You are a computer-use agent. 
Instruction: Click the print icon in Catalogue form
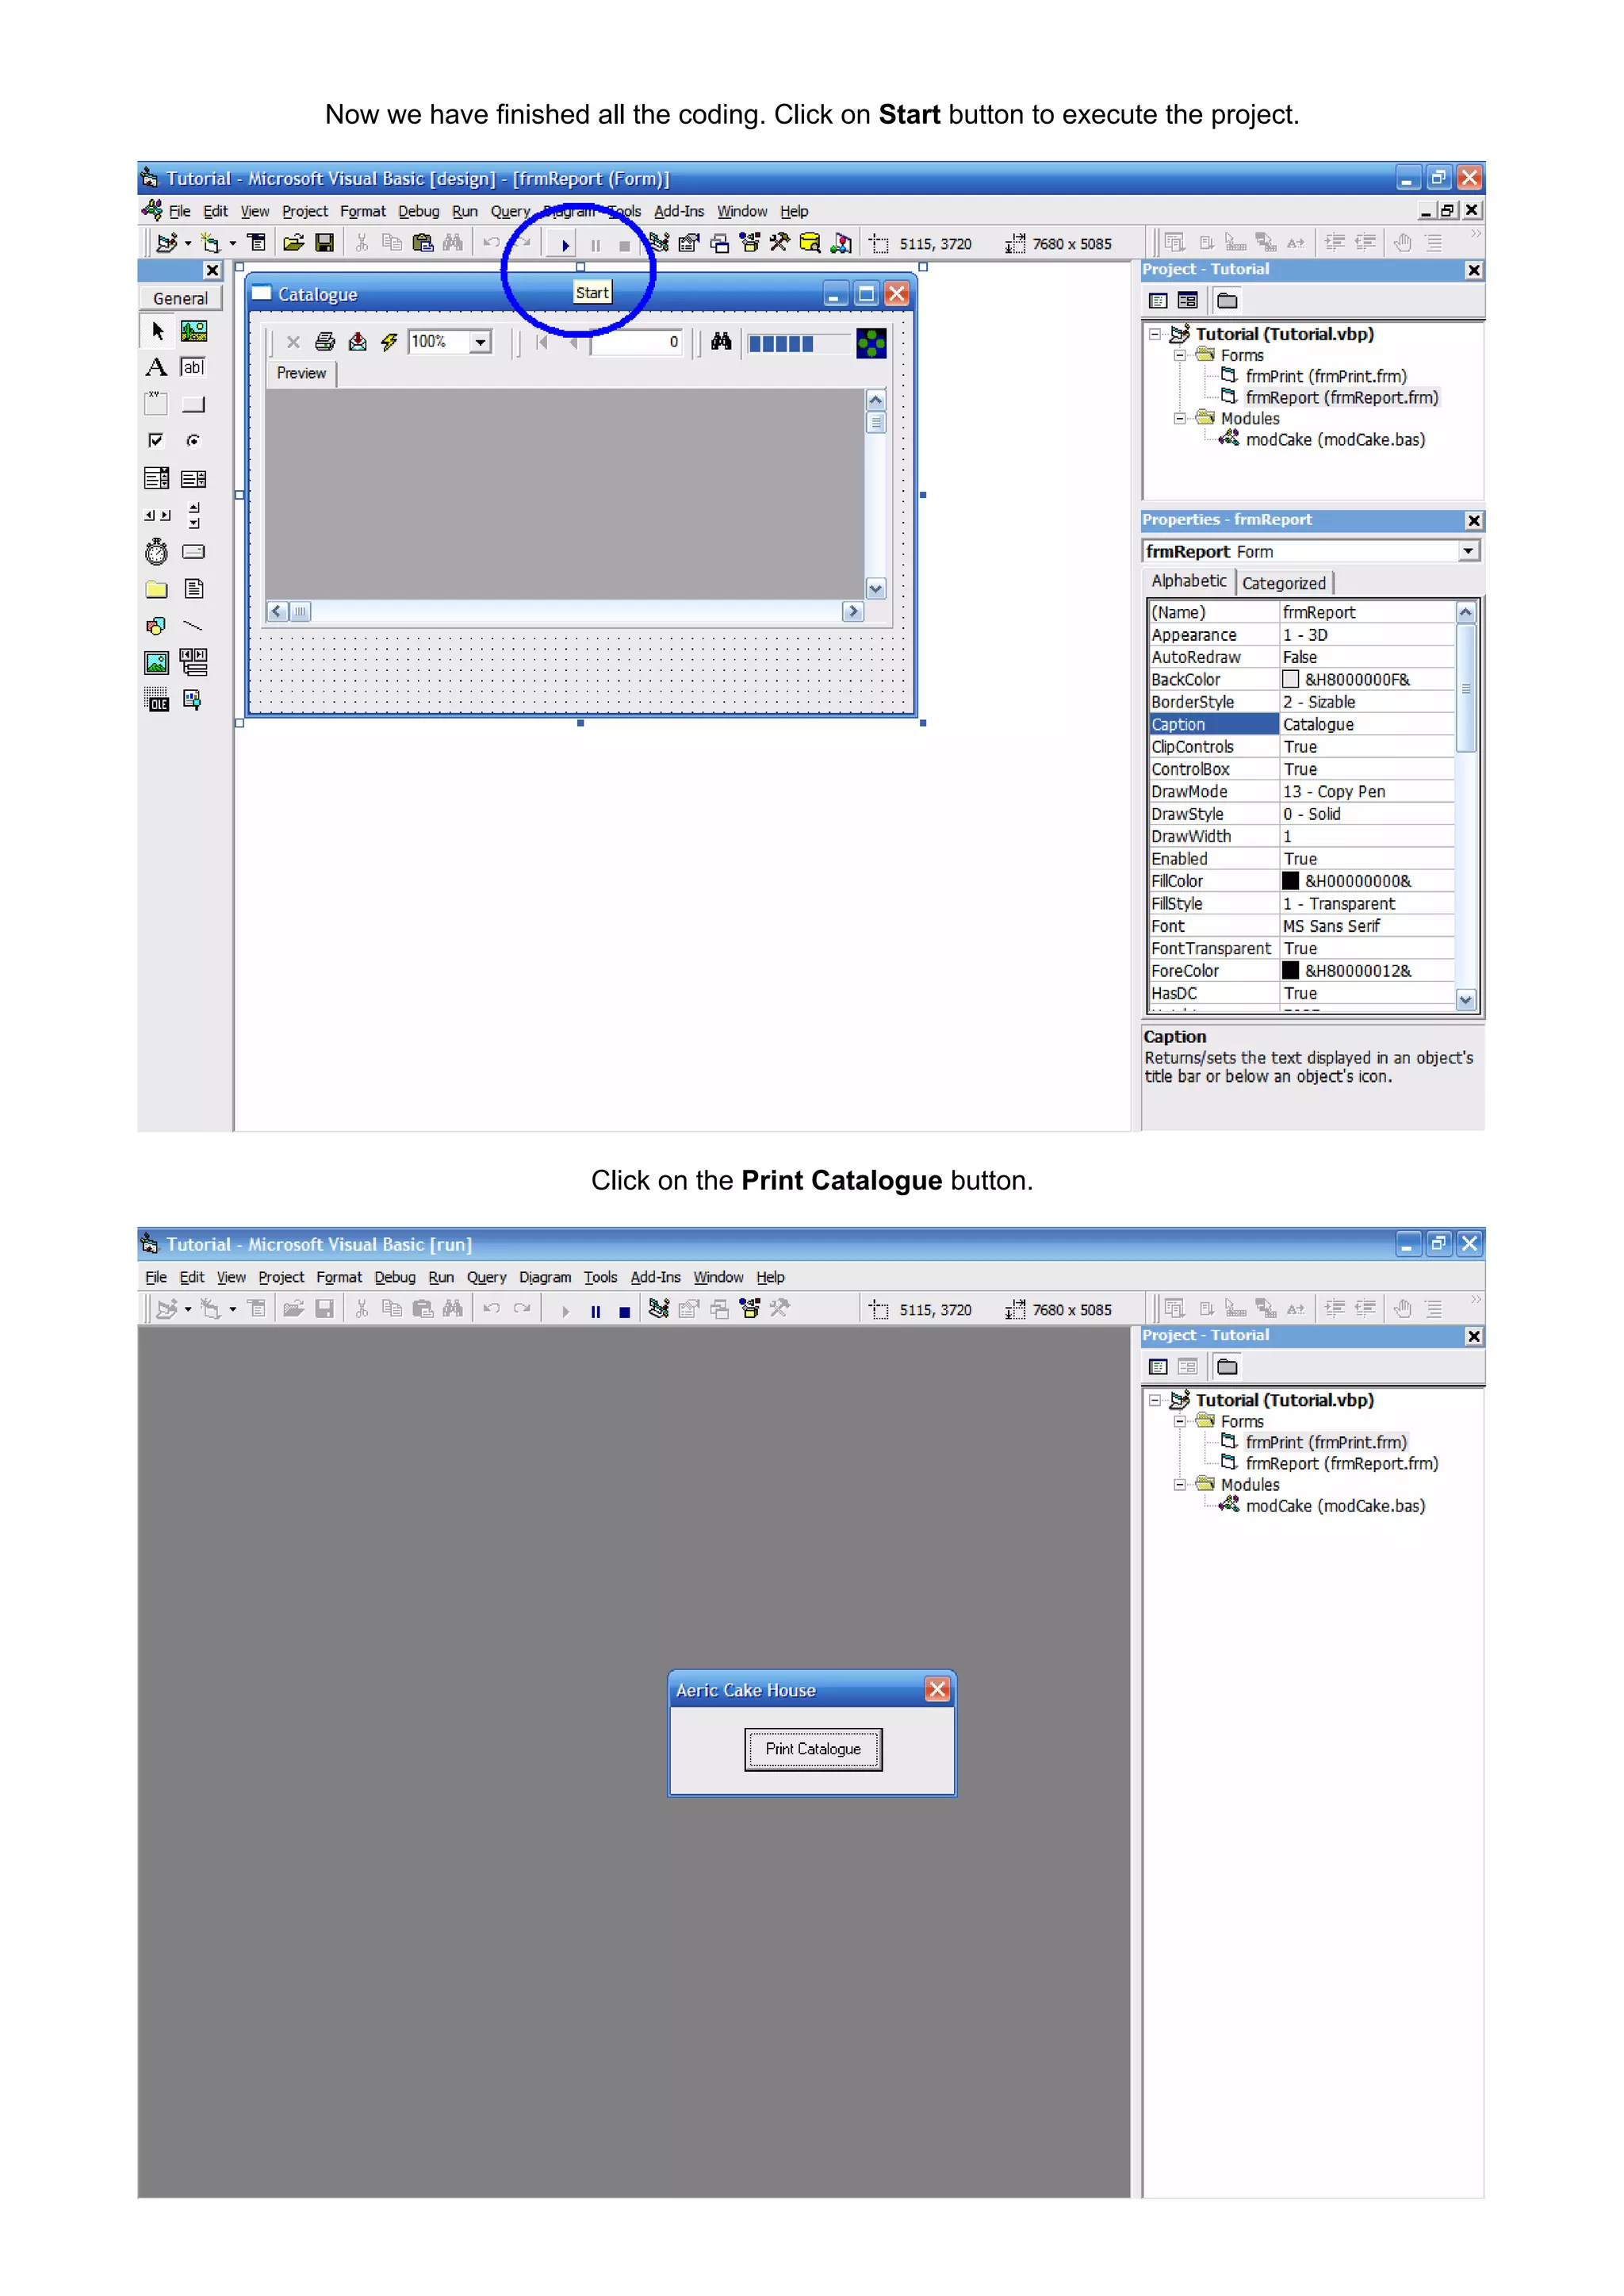click(x=325, y=342)
